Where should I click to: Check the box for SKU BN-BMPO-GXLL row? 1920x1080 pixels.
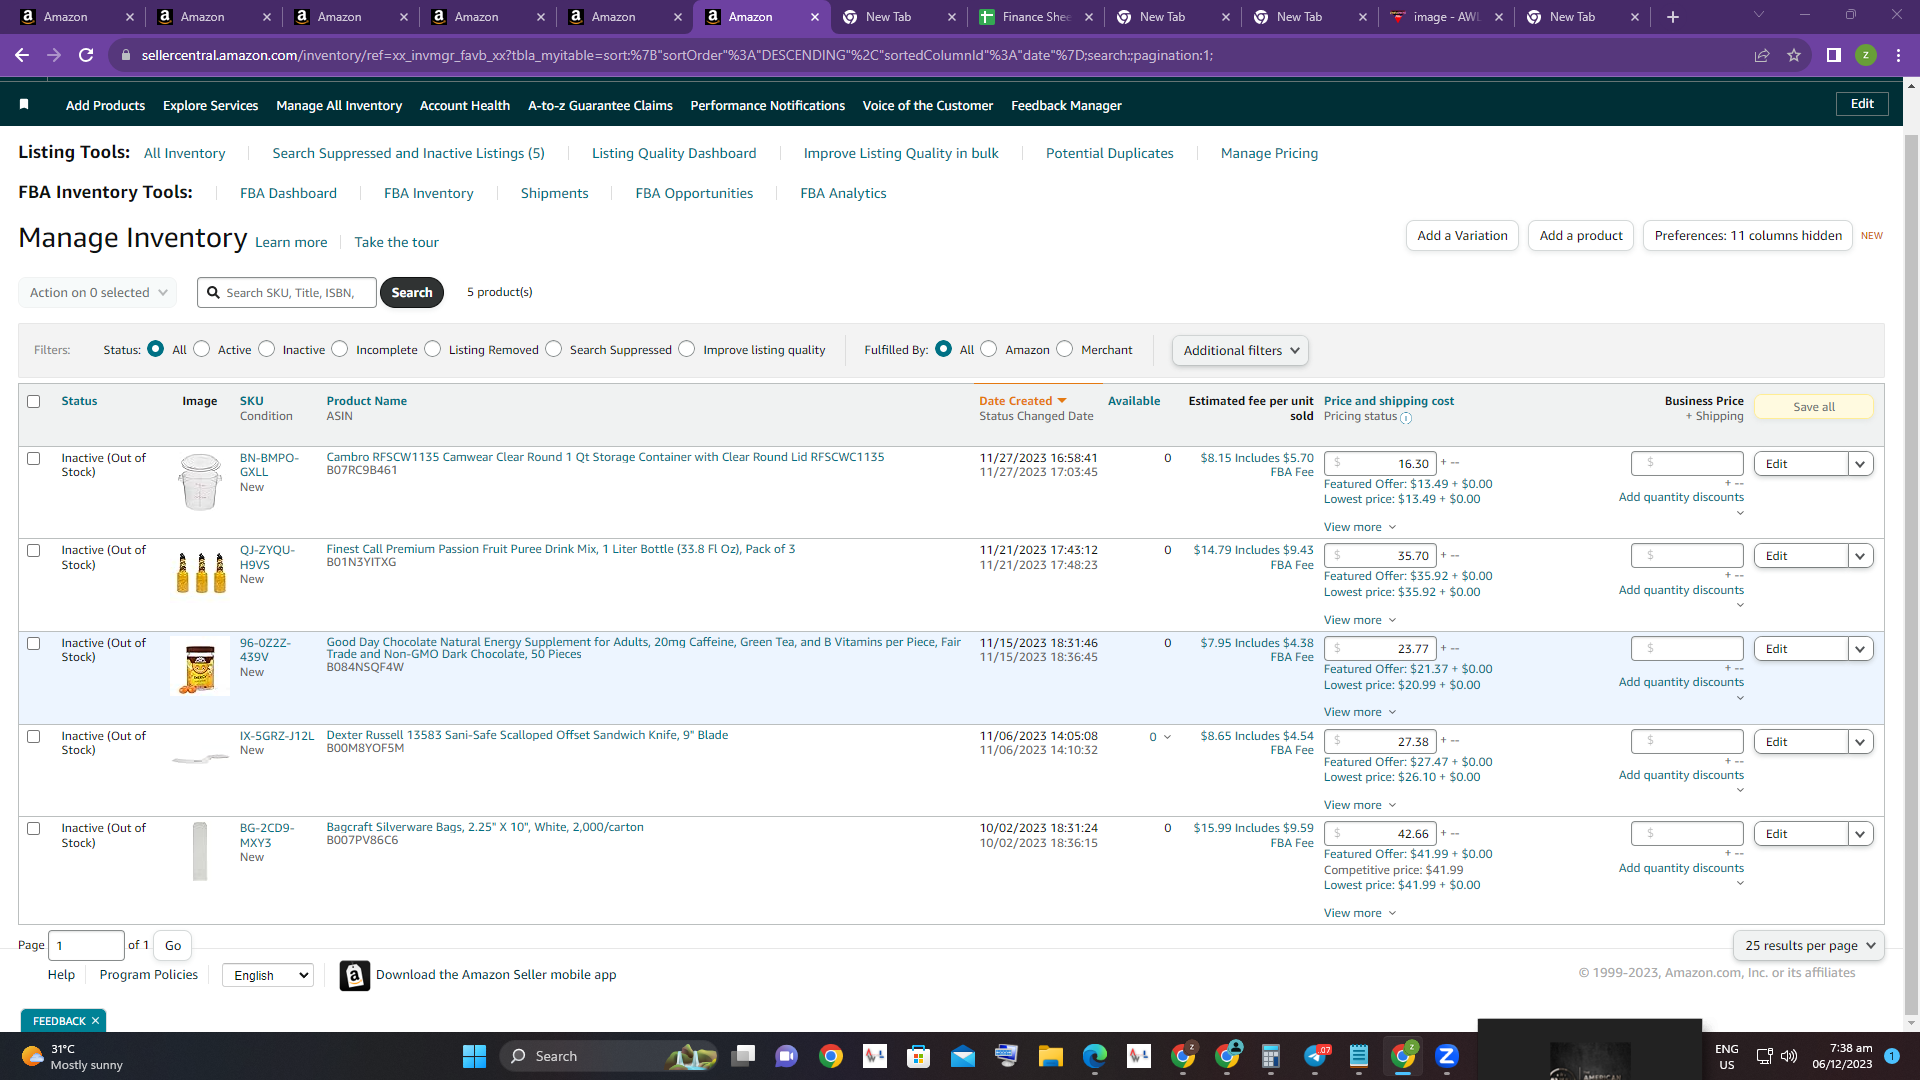[34, 458]
